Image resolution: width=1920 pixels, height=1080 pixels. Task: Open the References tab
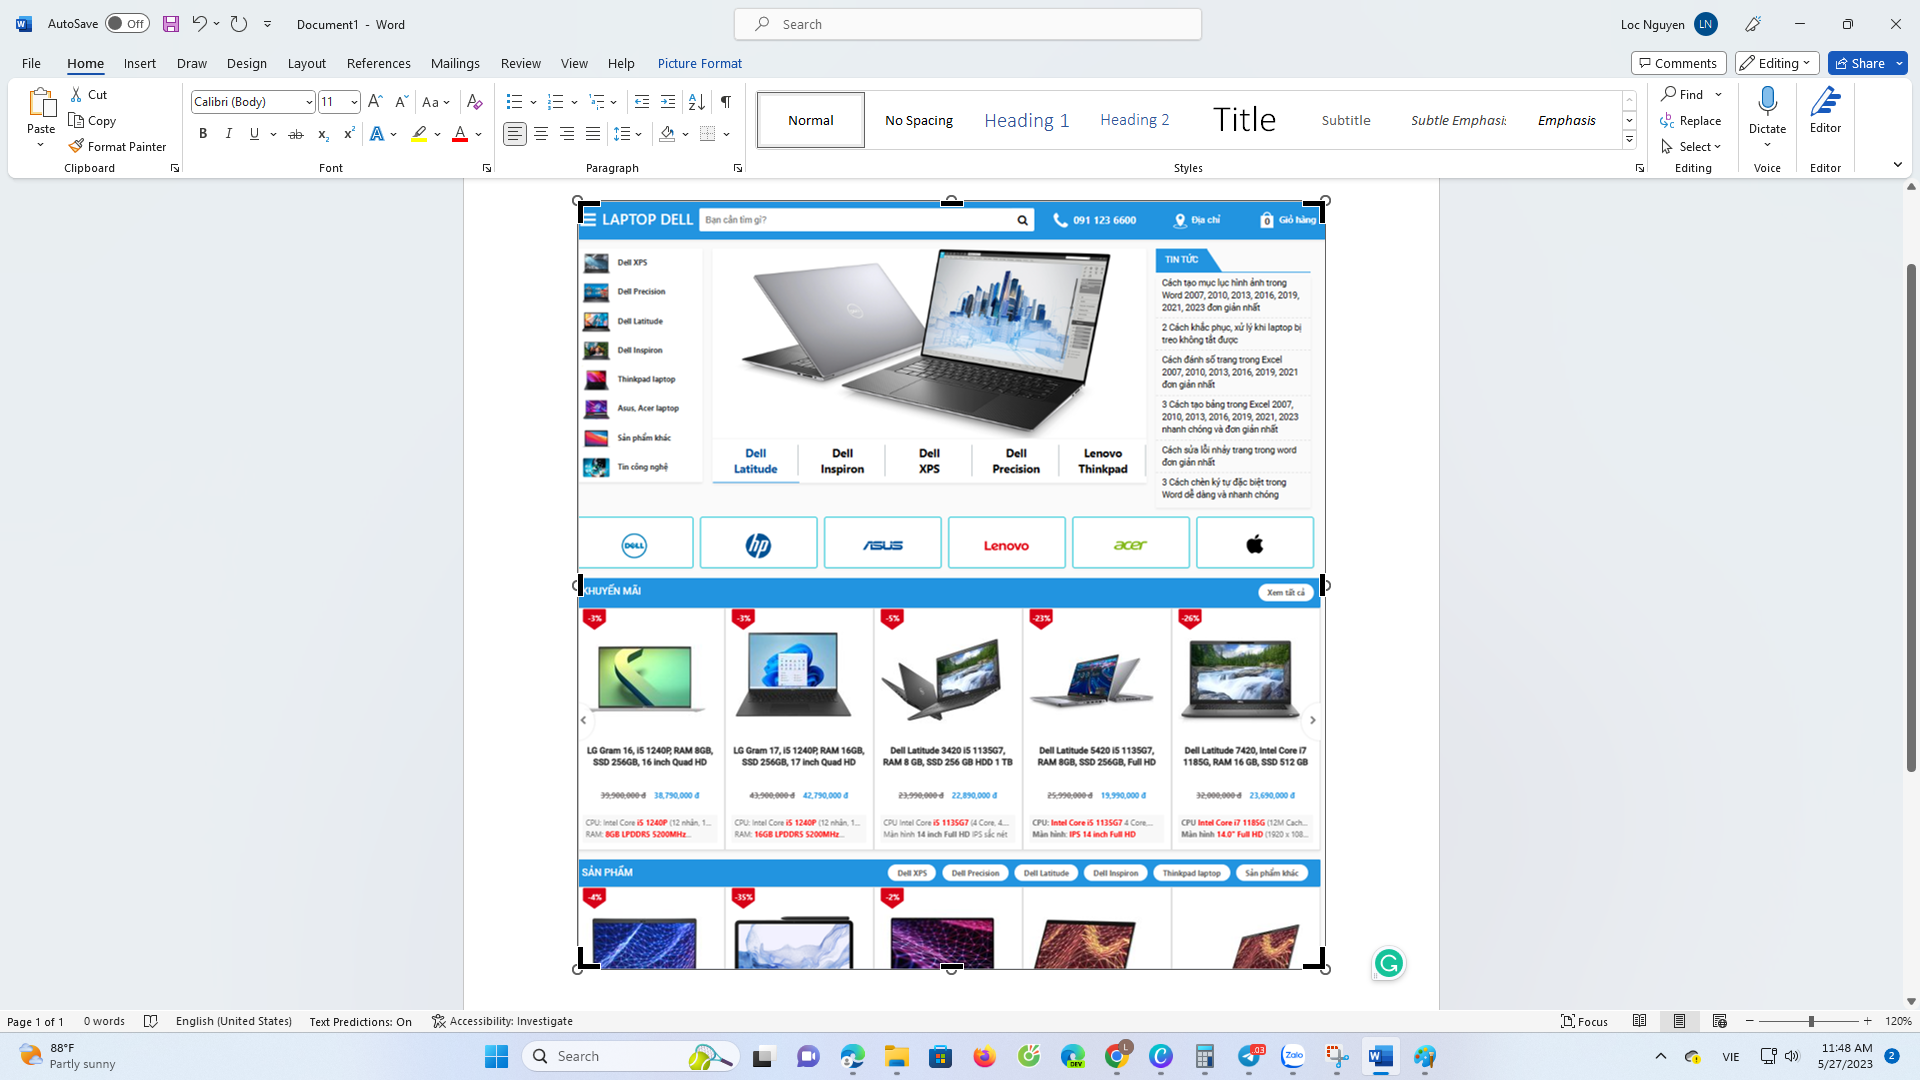tap(378, 63)
